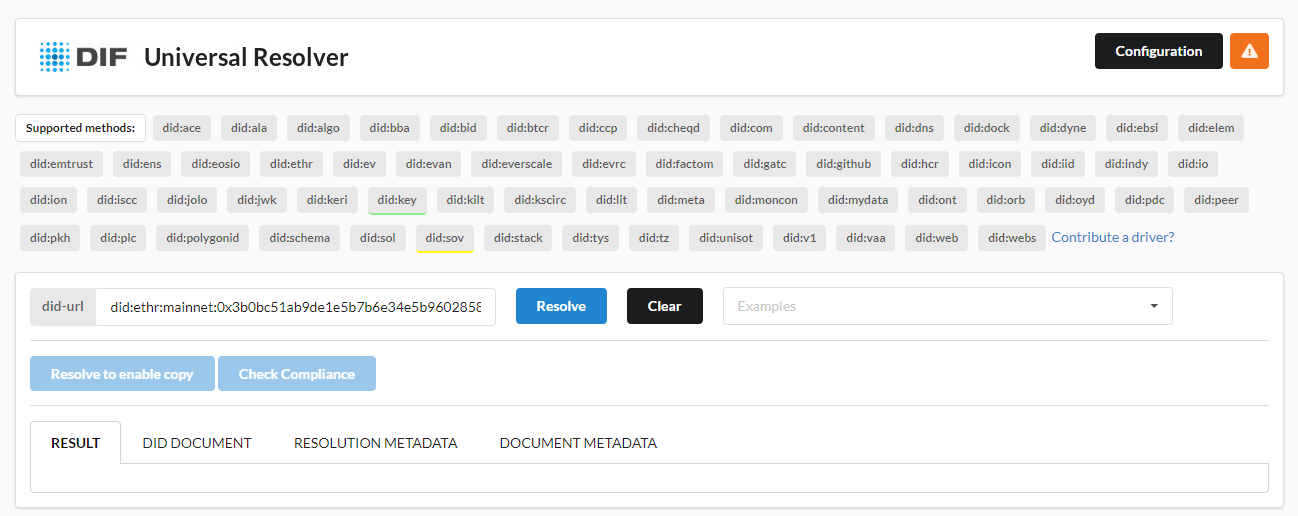Screen dimensions: 1298x516
Task: Choose the did:indy method tag
Action: point(1127,164)
